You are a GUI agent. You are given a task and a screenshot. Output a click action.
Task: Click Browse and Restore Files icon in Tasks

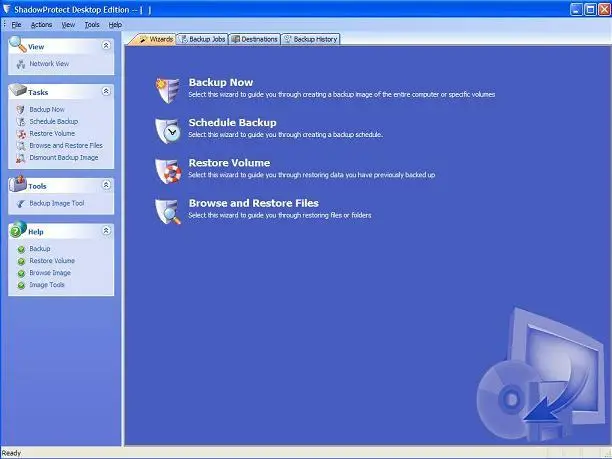(21, 146)
